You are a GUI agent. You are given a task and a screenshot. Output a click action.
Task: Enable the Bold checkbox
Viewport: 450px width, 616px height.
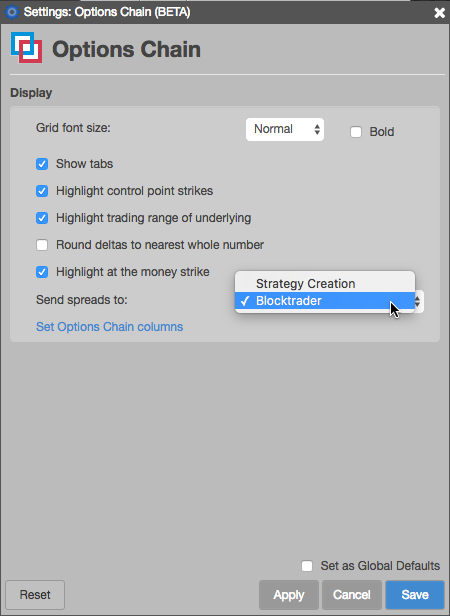point(356,132)
